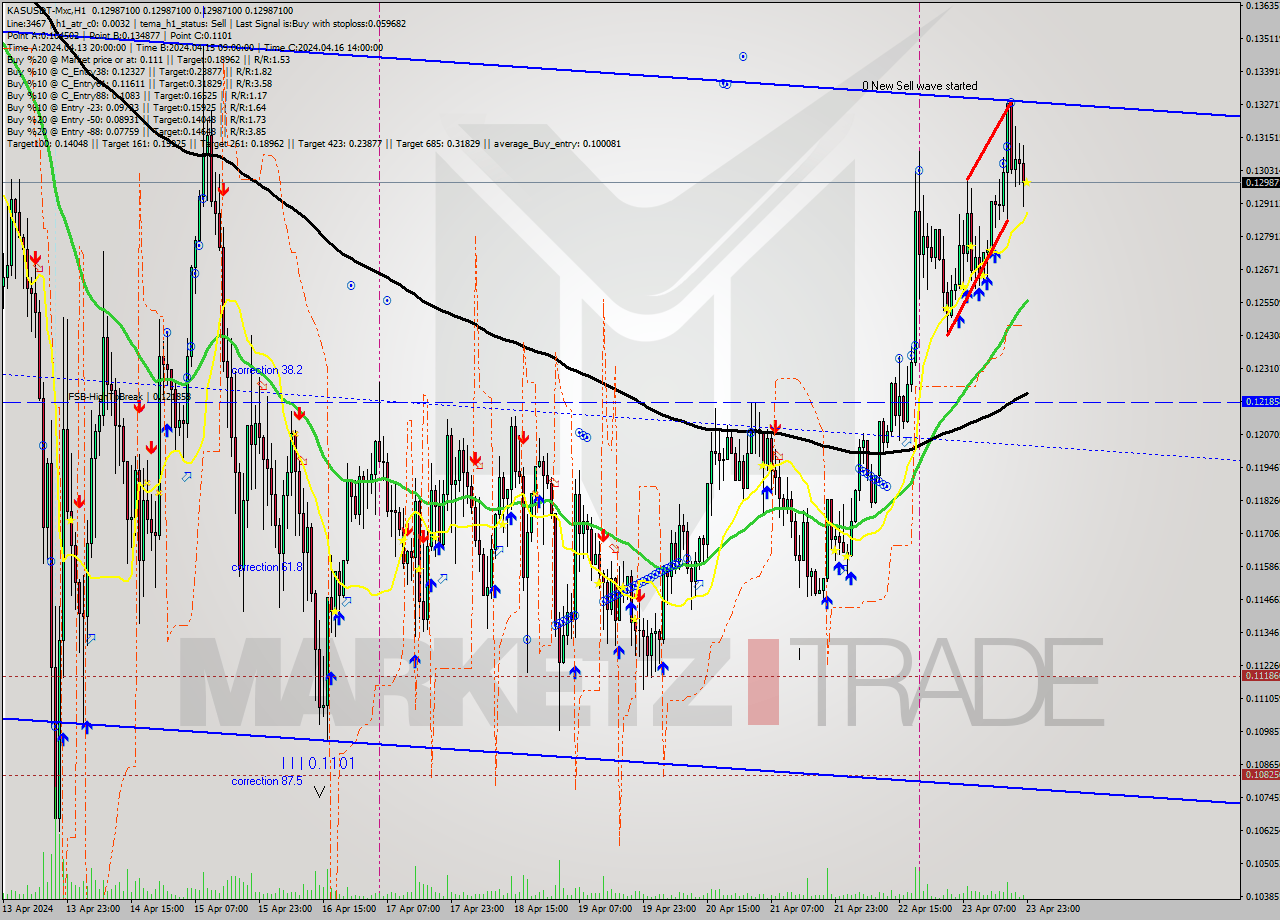Click the '18 Apr 15:00' time label
This screenshot has height=920, width=1280.
[540, 909]
